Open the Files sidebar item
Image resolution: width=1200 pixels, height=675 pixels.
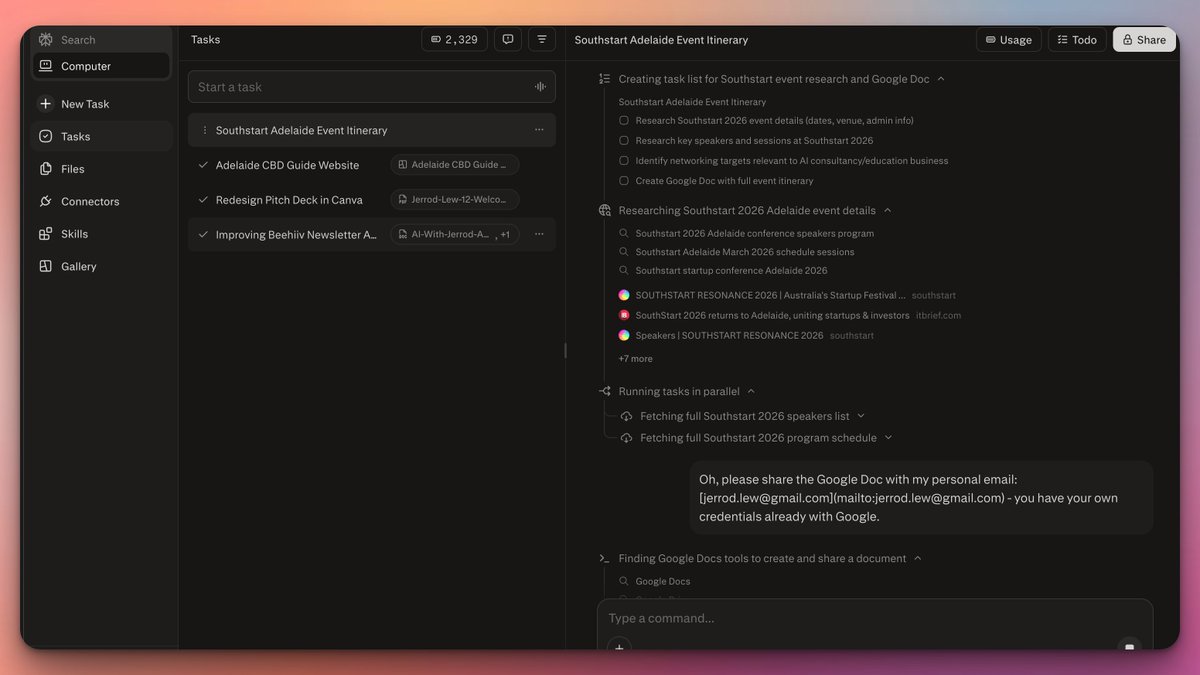pyautogui.click(x=100, y=169)
